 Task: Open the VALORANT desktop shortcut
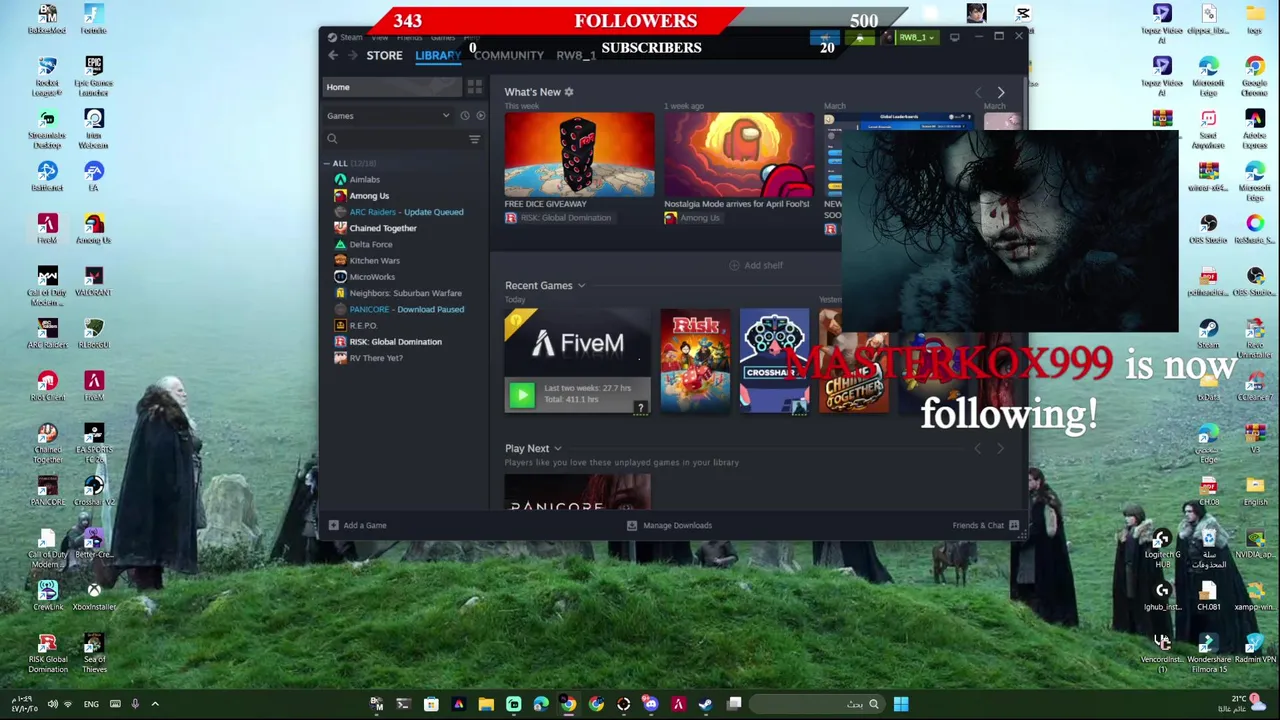coord(94,281)
